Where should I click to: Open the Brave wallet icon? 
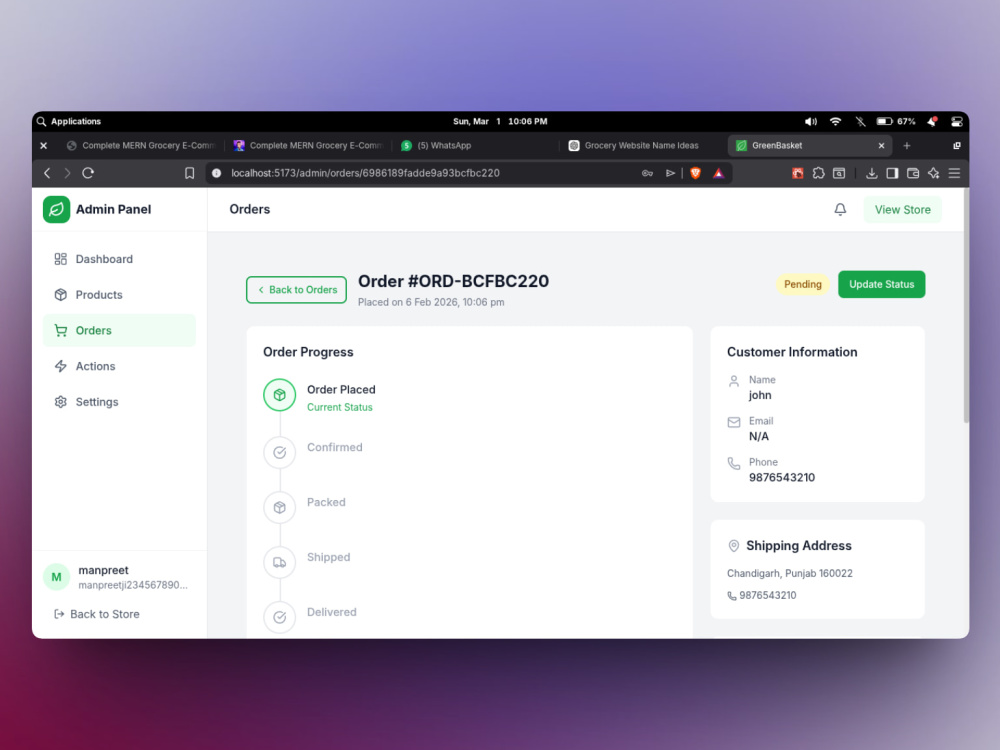[913, 173]
